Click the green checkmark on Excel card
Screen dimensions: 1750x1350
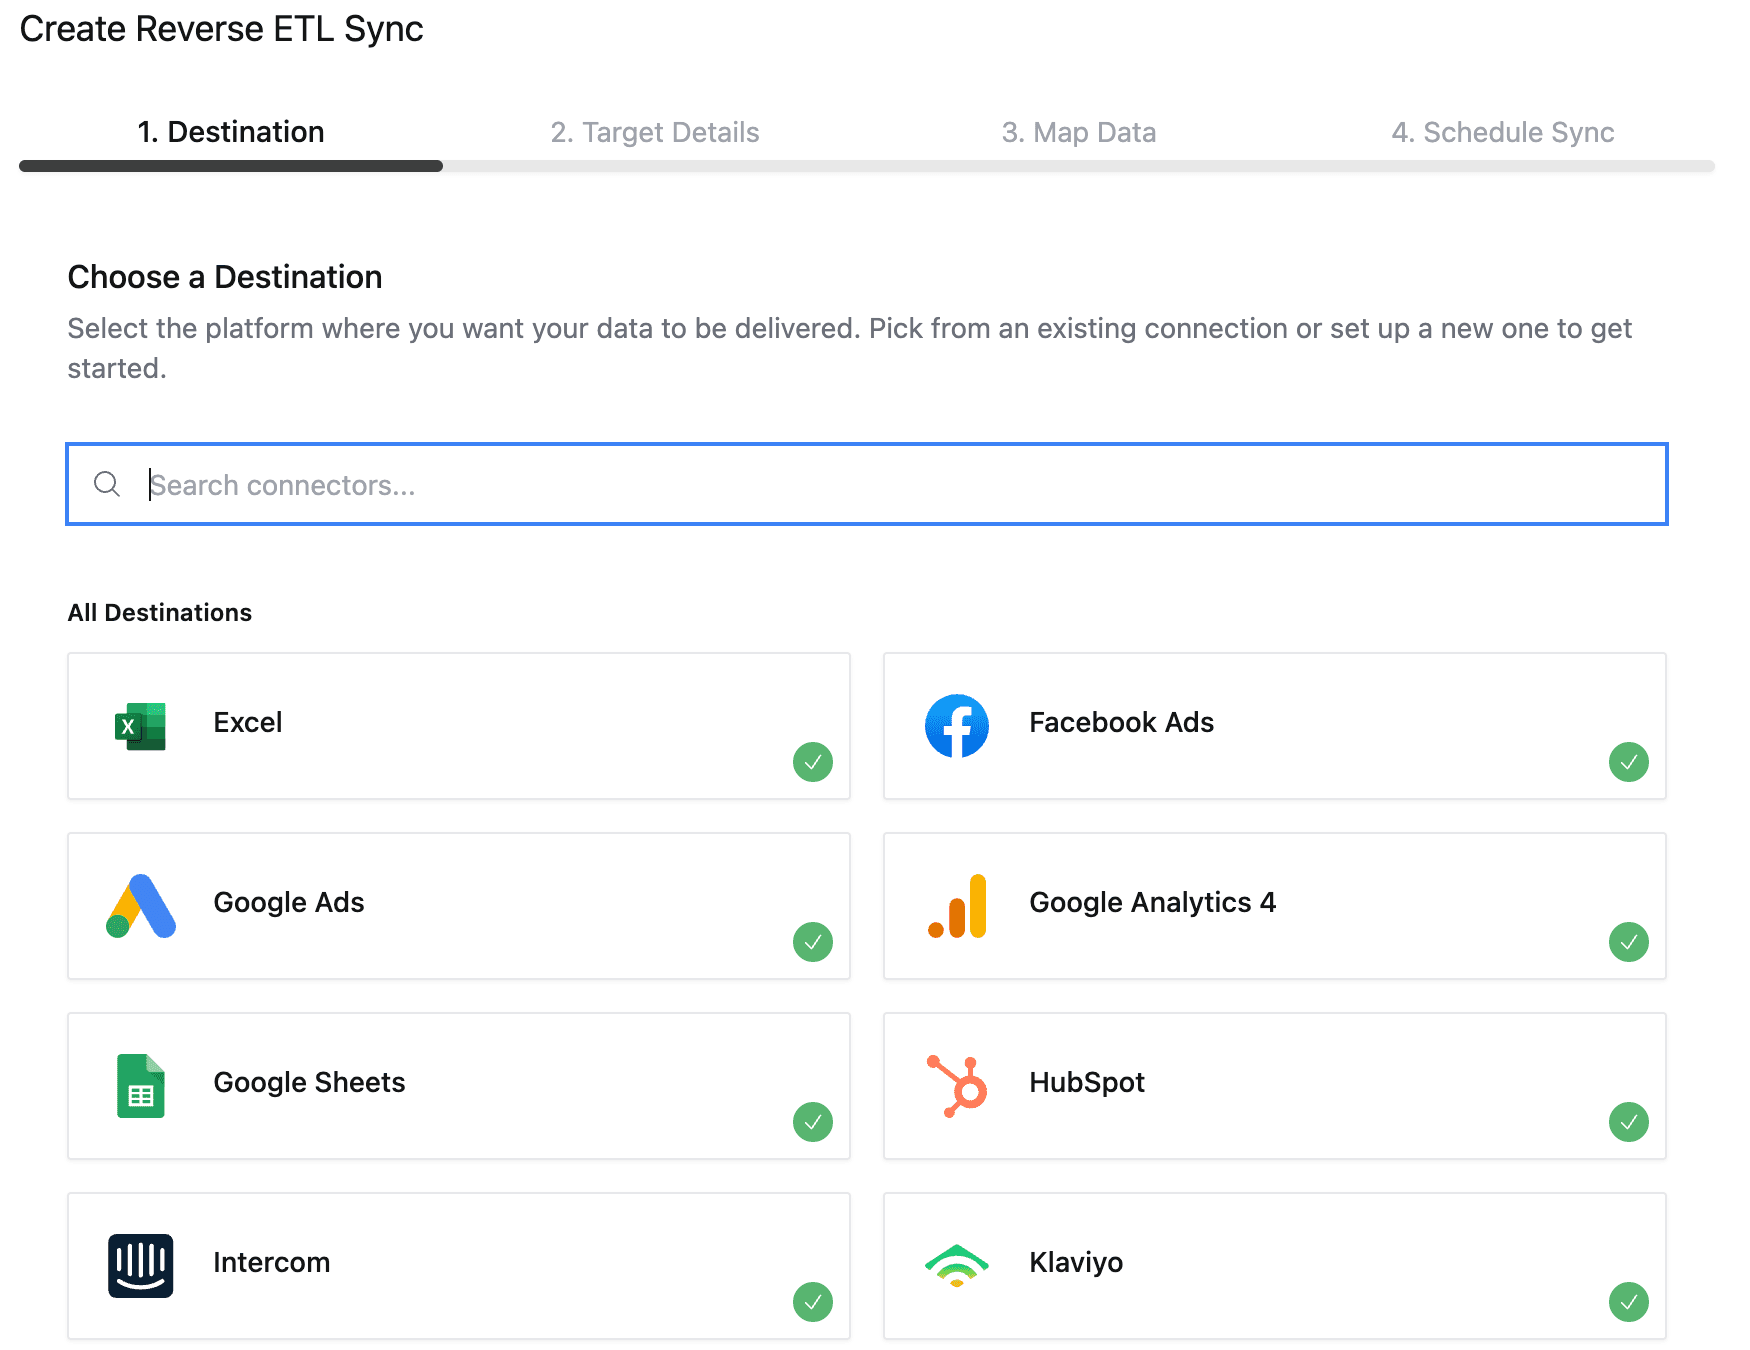[x=813, y=762]
